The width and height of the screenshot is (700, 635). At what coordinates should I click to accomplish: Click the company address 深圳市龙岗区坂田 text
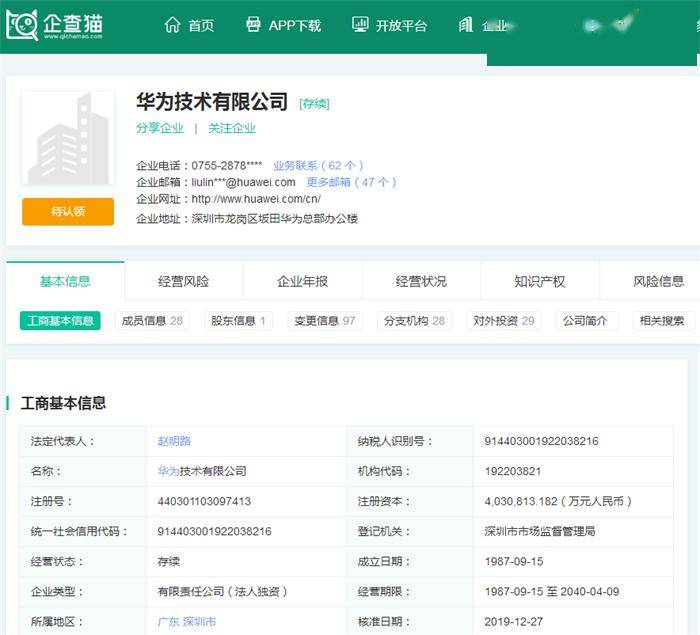pyautogui.click(x=275, y=219)
